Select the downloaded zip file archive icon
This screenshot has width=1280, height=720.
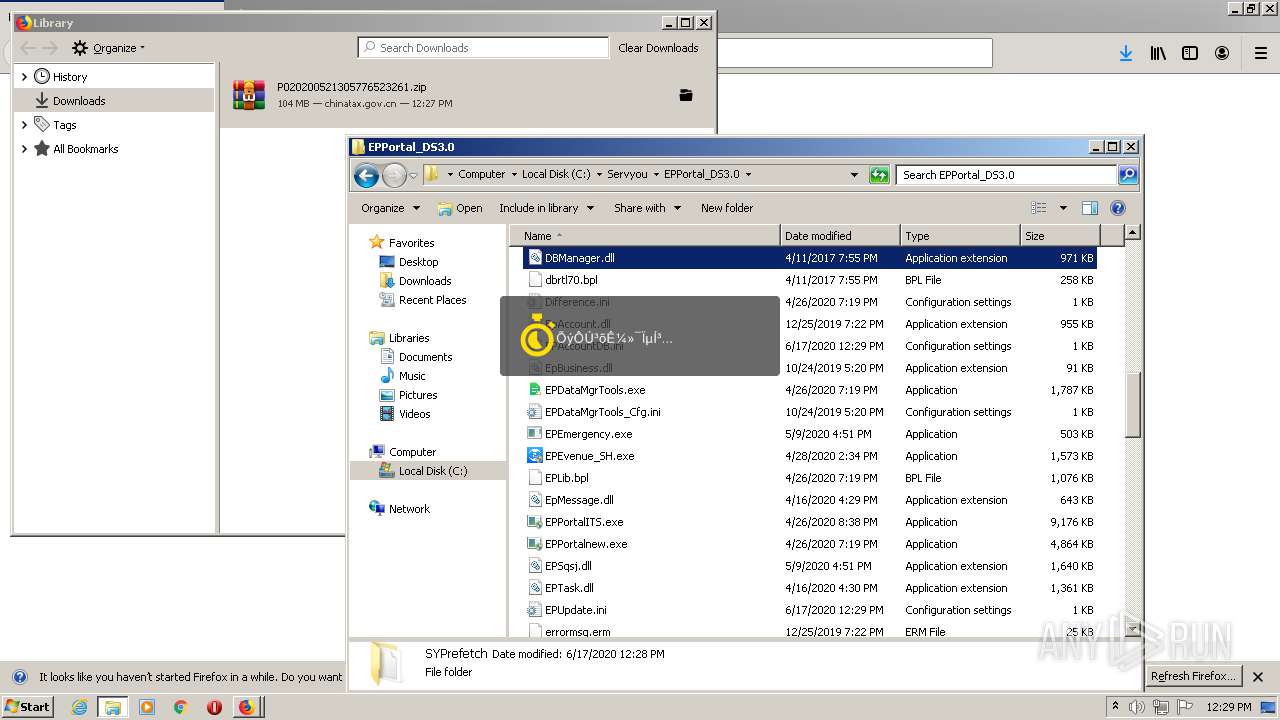249,94
